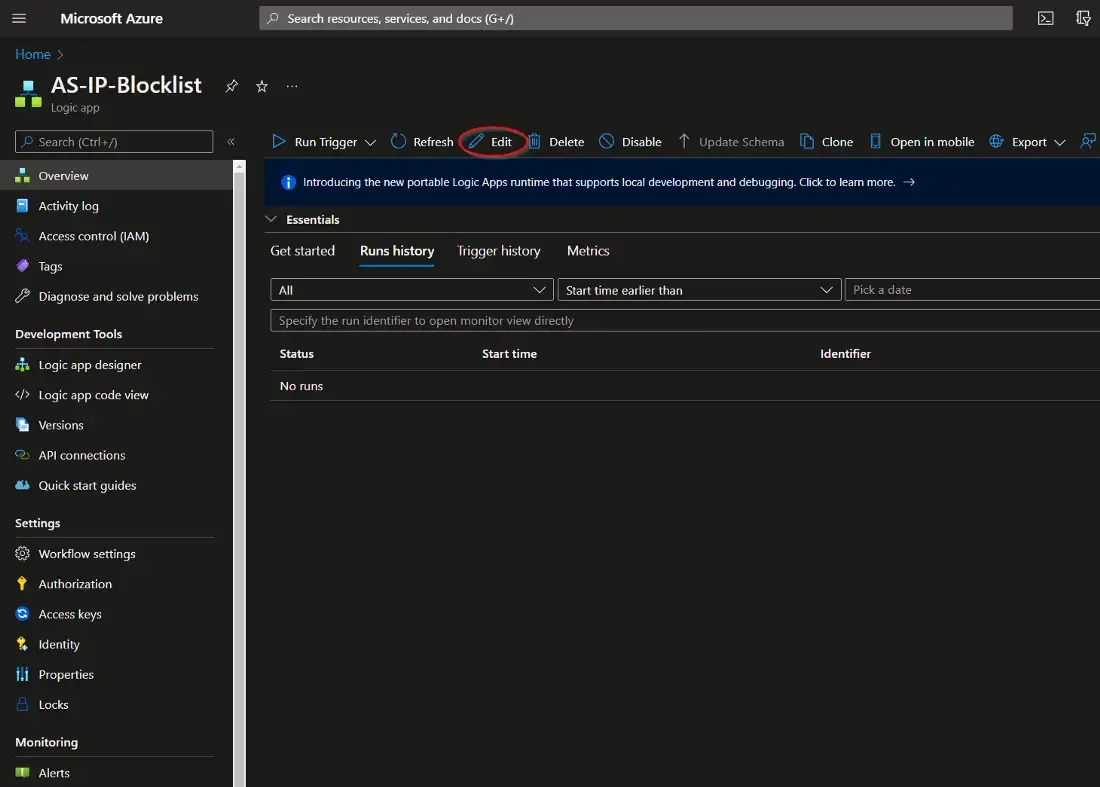Clone the logic app
This screenshot has height=787, width=1100.
(x=826, y=142)
